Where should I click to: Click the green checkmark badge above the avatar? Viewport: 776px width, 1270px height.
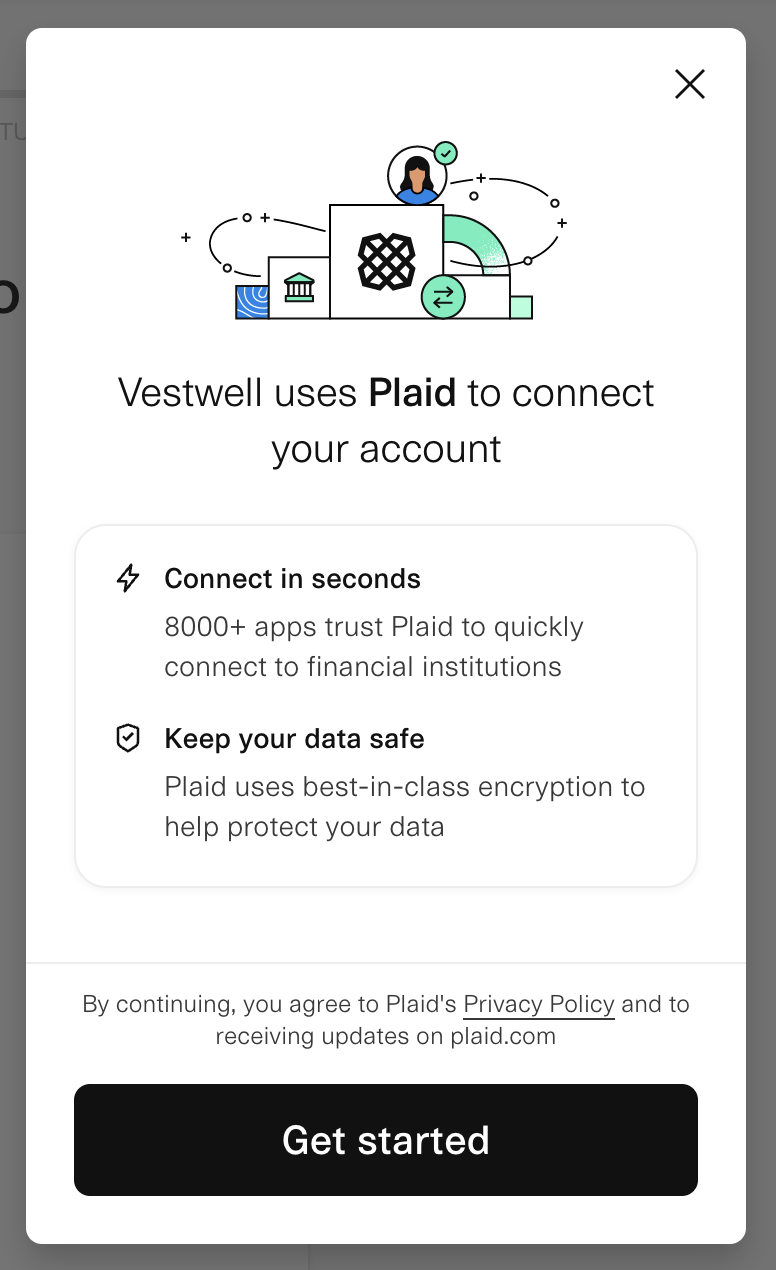click(446, 152)
